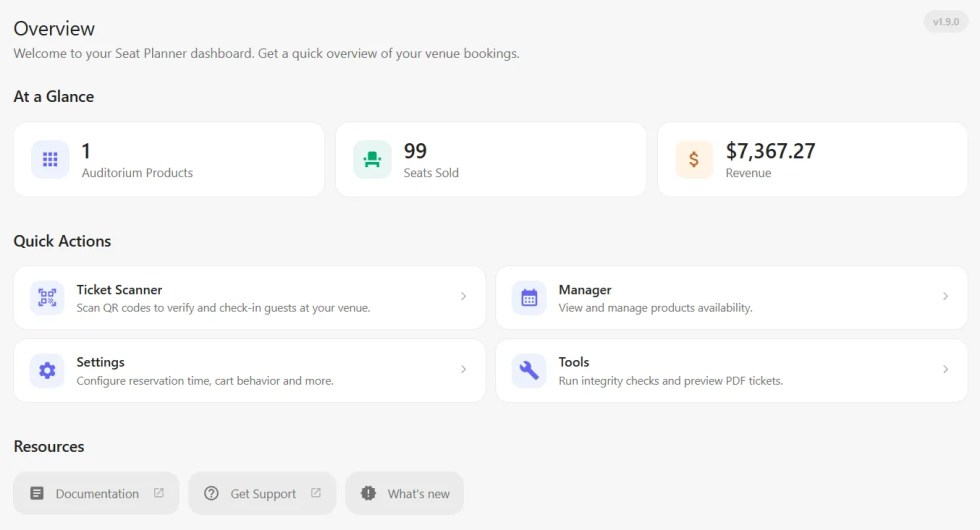Click the Manager calendar icon
The width and height of the screenshot is (980, 530).
pos(529,298)
